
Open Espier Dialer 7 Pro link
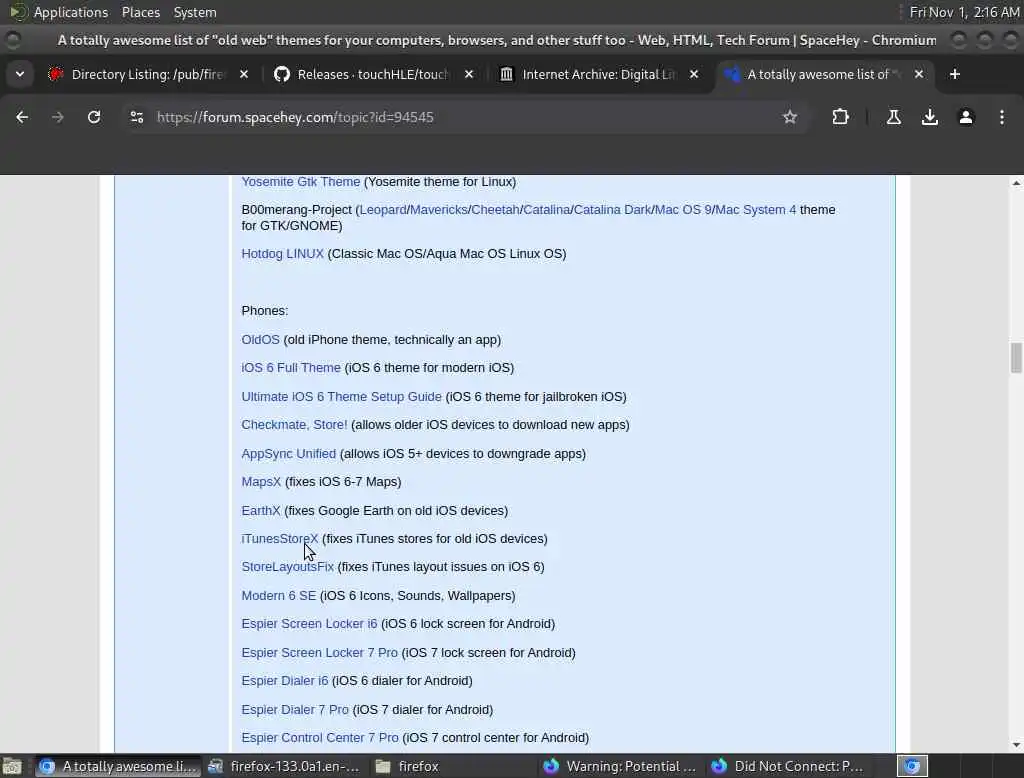(x=295, y=709)
